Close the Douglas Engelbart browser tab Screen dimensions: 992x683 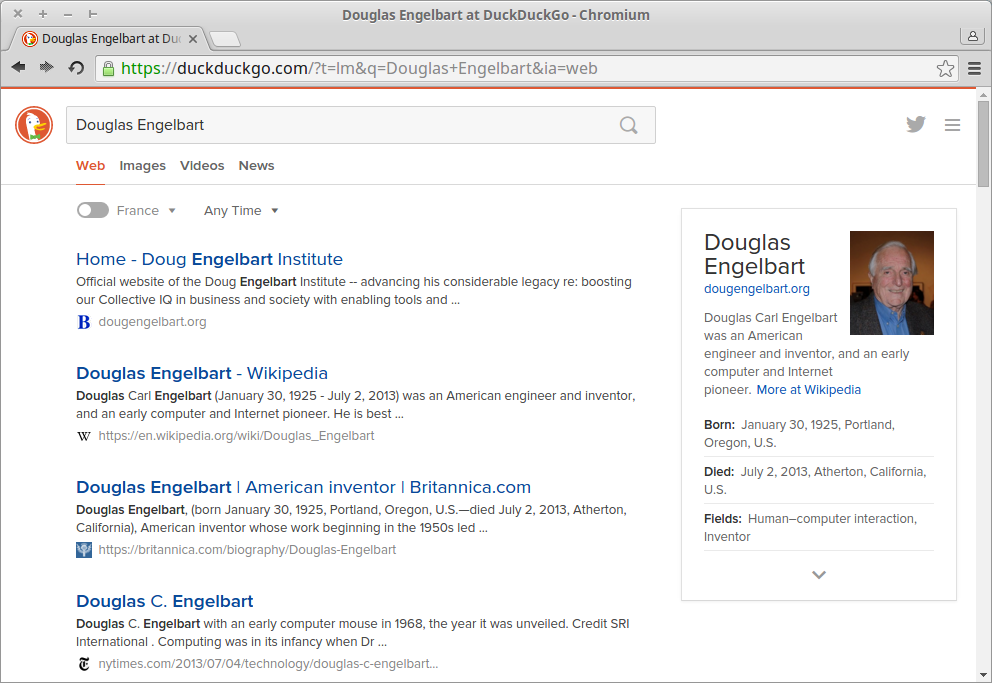point(193,39)
